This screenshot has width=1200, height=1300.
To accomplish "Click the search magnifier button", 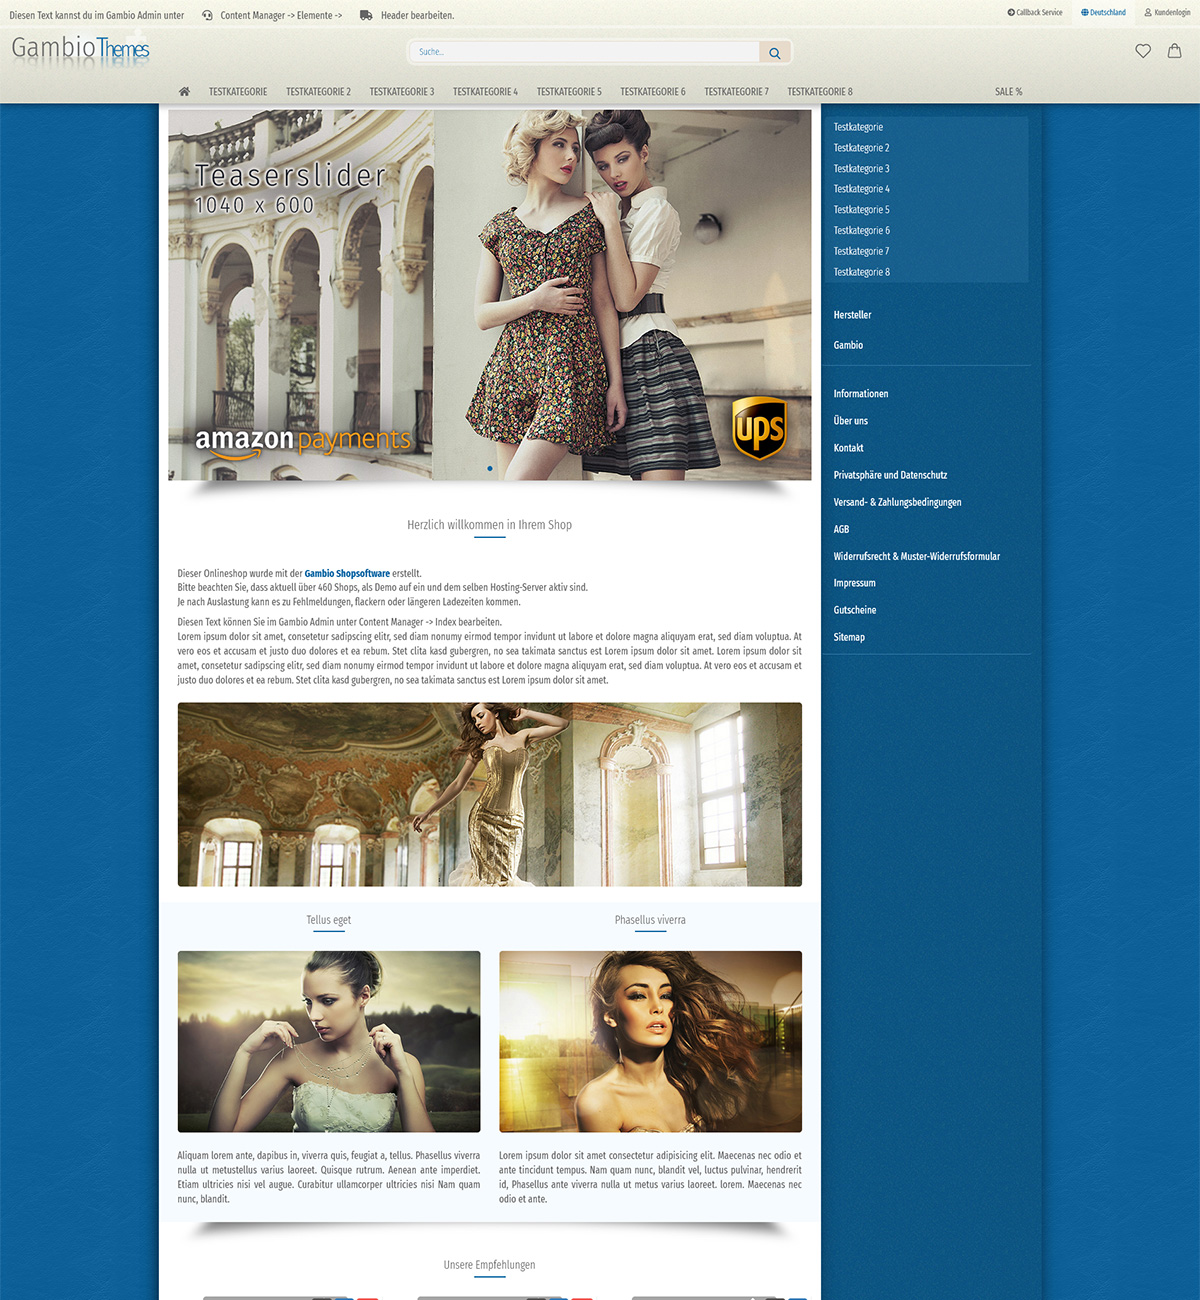I will [774, 53].
